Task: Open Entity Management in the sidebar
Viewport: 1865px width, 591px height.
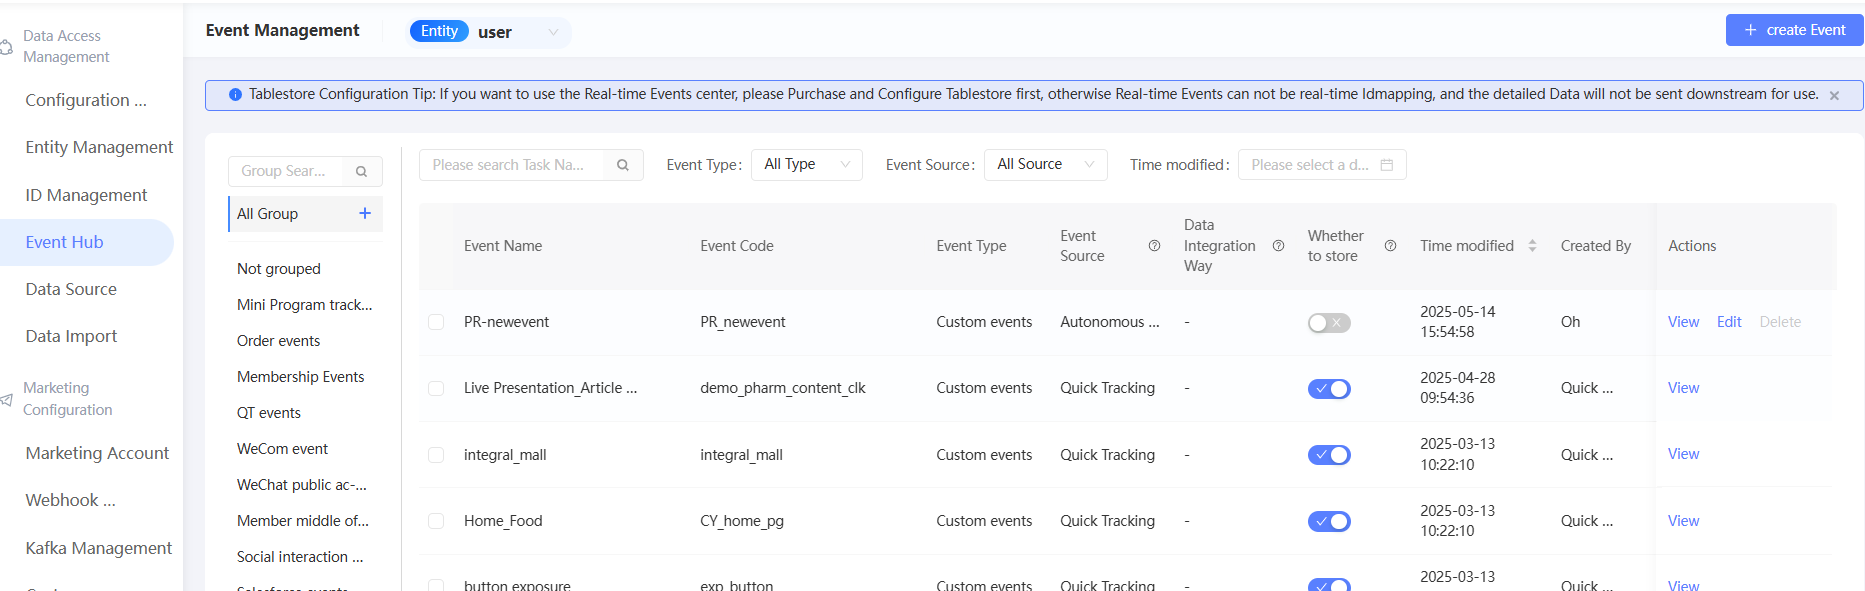Action: pos(99,147)
